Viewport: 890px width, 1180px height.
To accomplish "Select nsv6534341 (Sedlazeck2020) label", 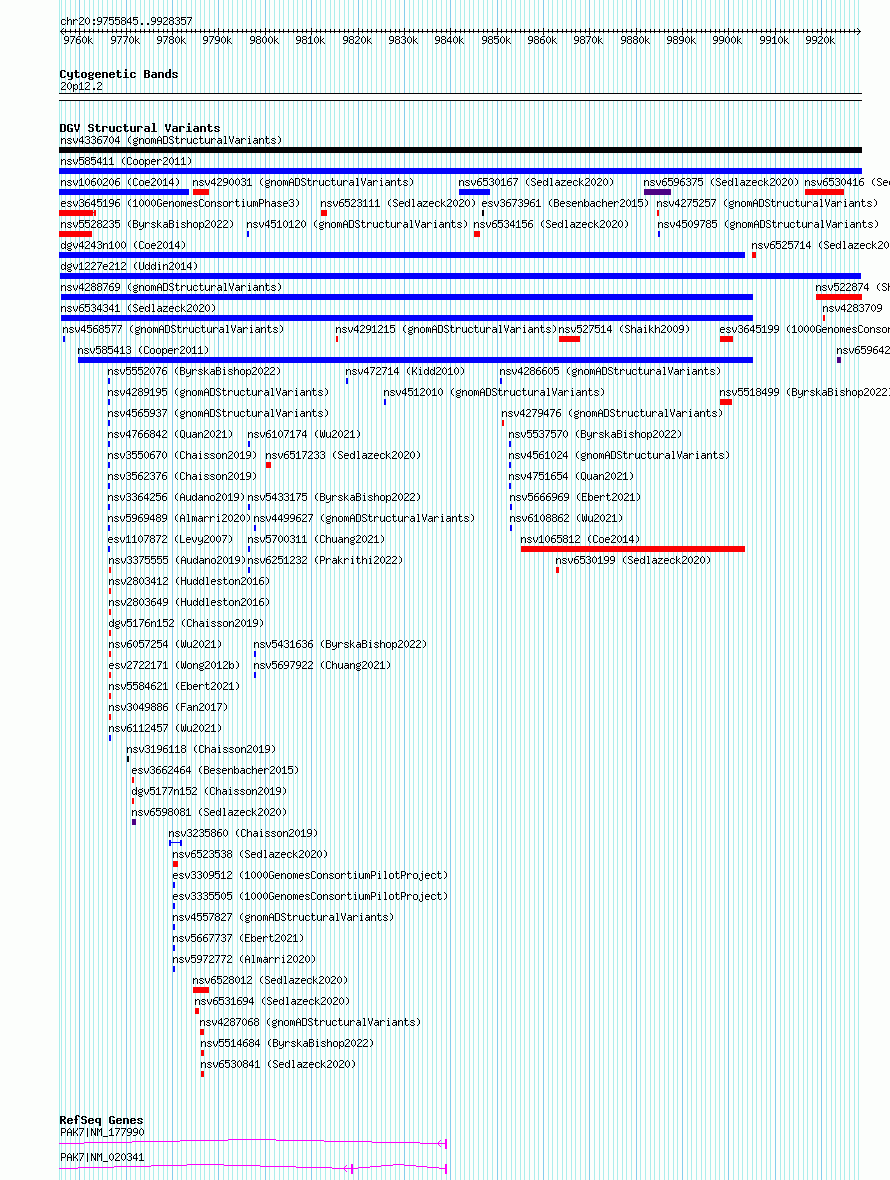I will click(138, 309).
